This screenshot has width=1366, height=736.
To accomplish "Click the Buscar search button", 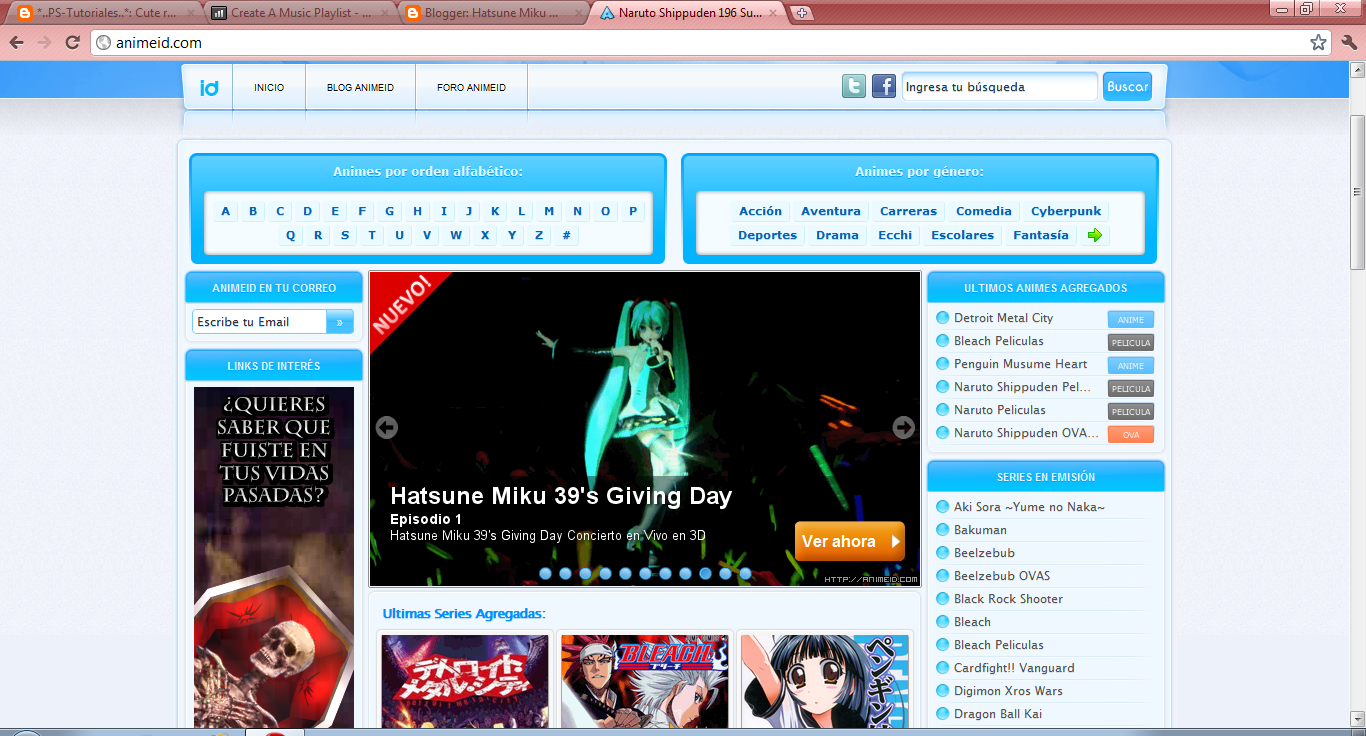I will point(1127,87).
